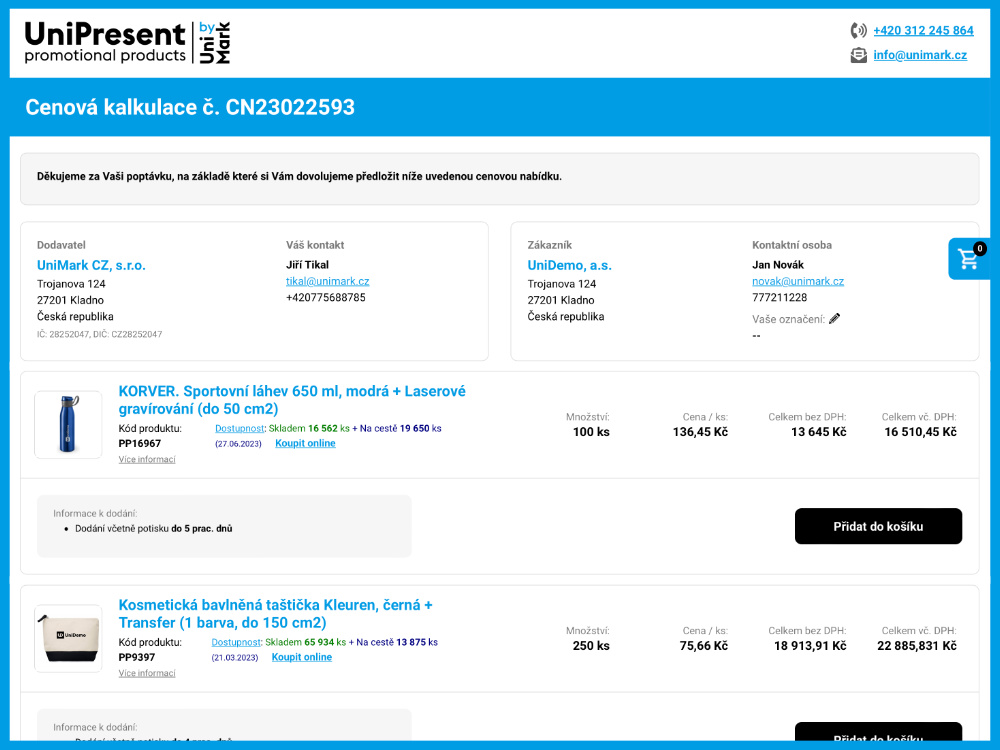This screenshot has width=1000, height=750.
Task: Open supplier UniMark CZ, s.r.o. link
Action: [x=91, y=265]
